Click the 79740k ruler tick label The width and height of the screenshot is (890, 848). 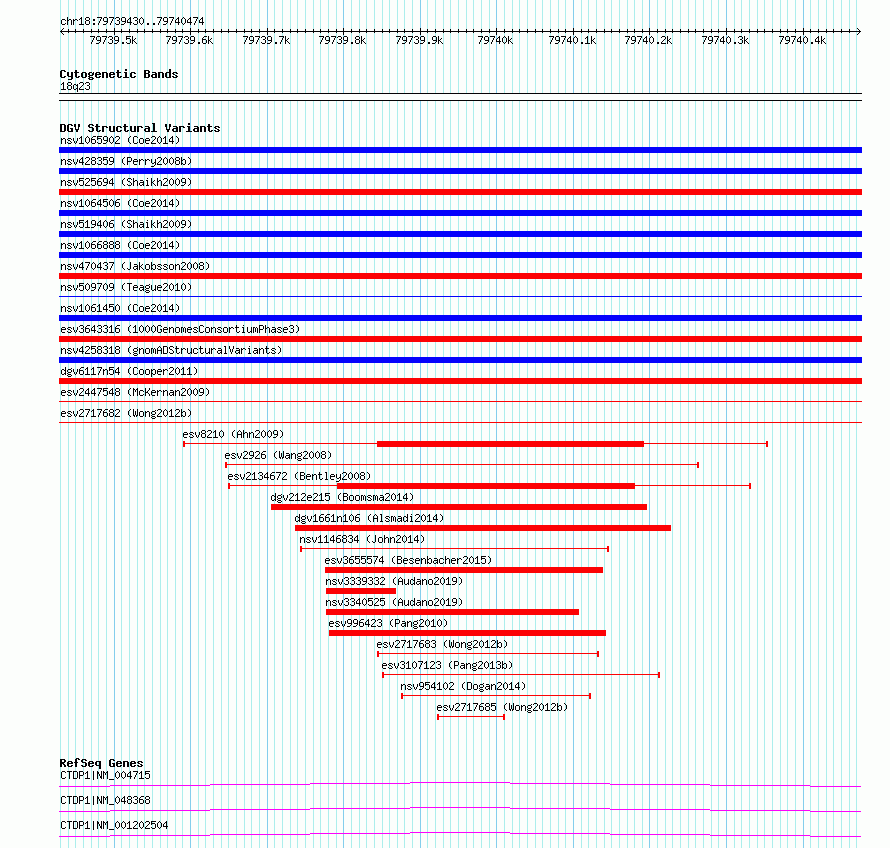coord(495,40)
